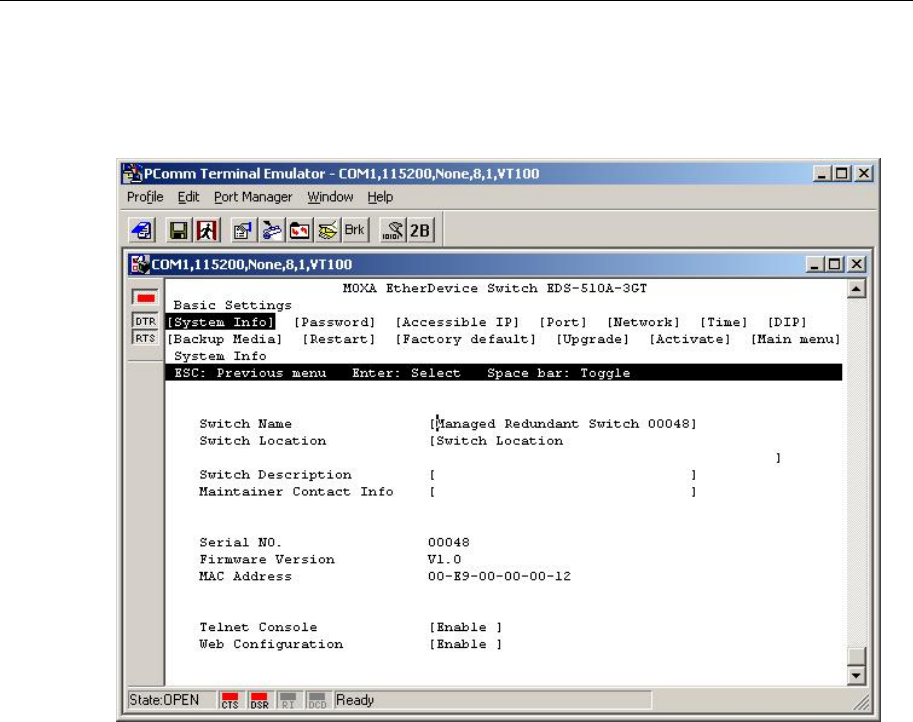913x722 pixels.
Task: Maximize the COM1 child window
Action: [834, 264]
